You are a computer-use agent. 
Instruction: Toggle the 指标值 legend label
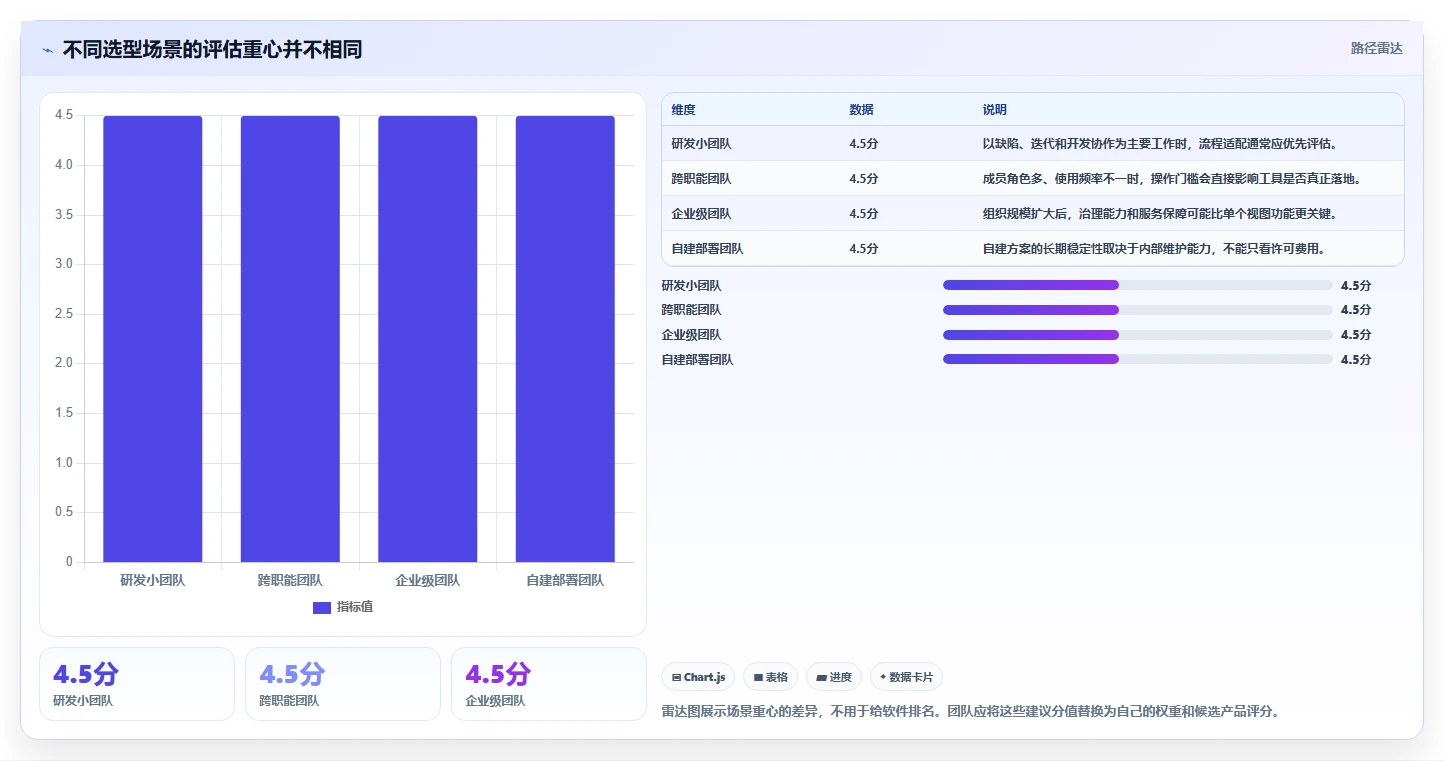[355, 607]
